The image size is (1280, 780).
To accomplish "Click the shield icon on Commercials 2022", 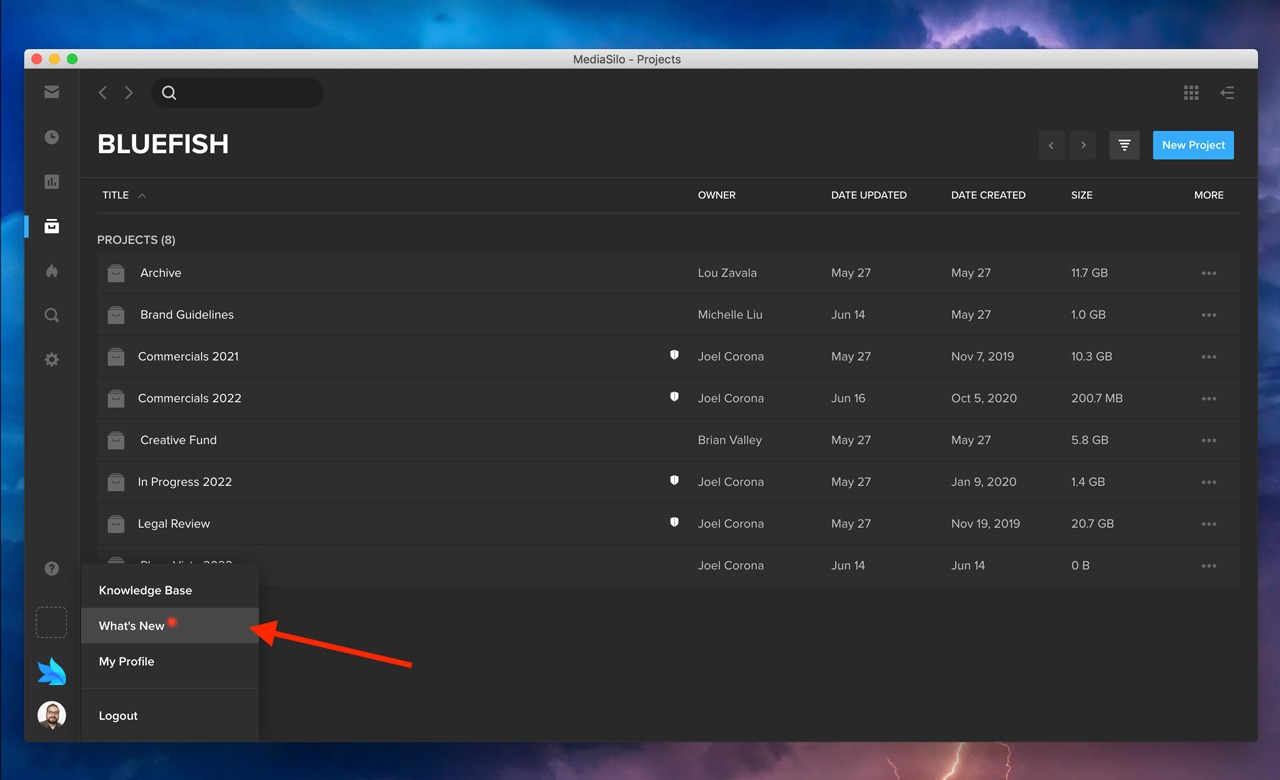I will (674, 397).
